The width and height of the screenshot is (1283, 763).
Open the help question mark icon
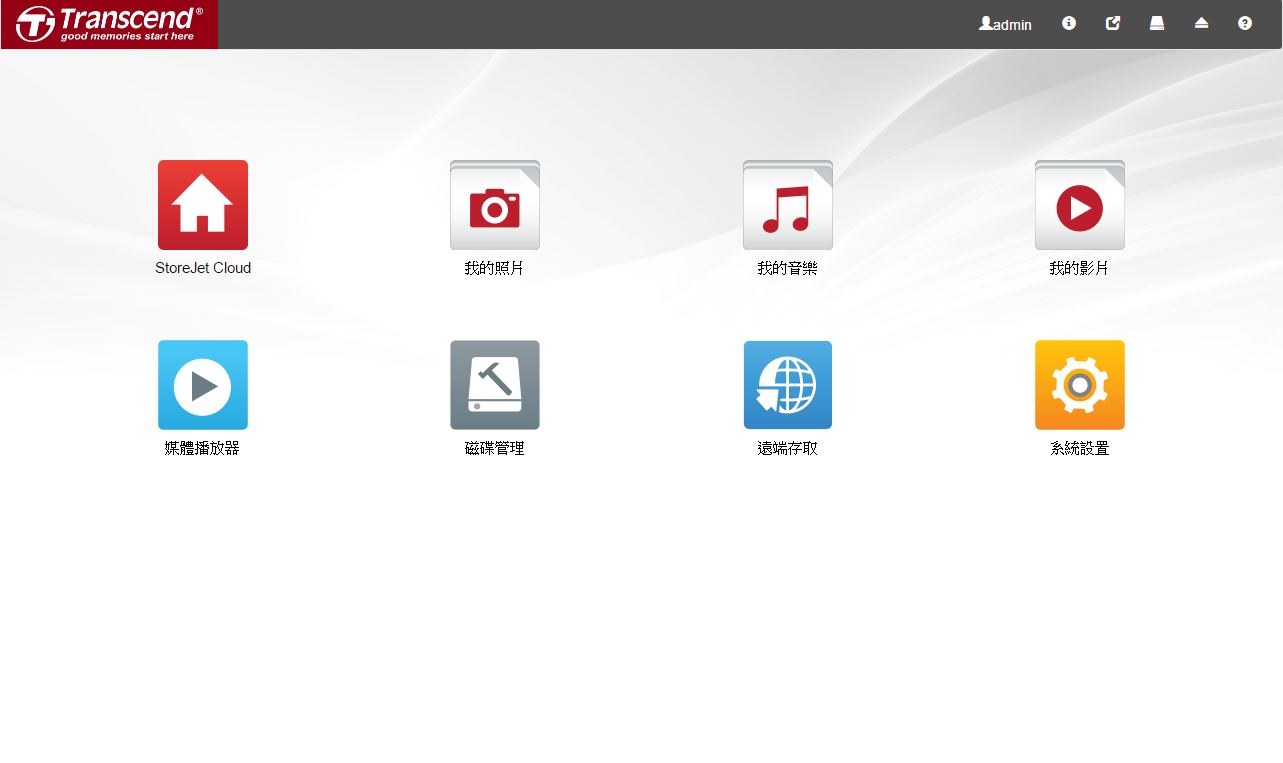1245,23
